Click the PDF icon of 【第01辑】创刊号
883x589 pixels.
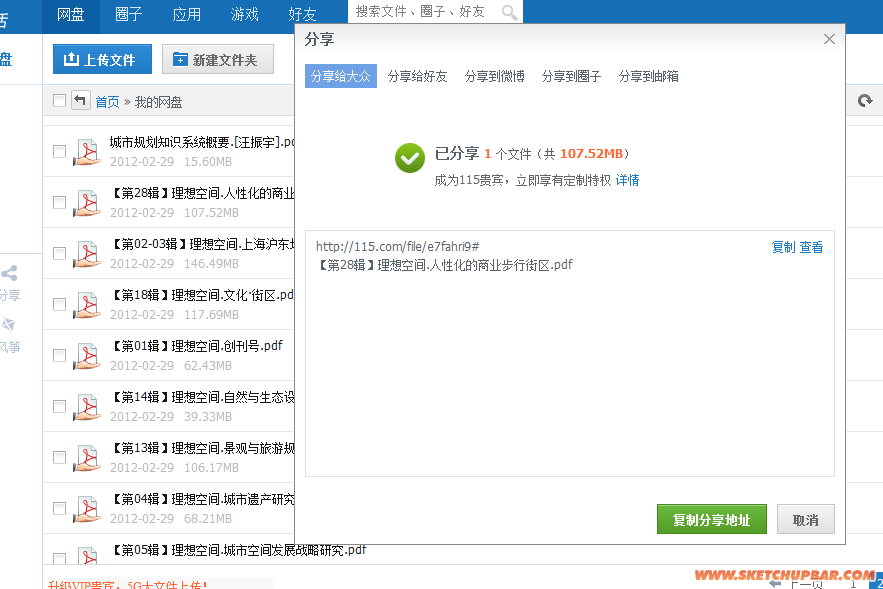click(x=87, y=356)
